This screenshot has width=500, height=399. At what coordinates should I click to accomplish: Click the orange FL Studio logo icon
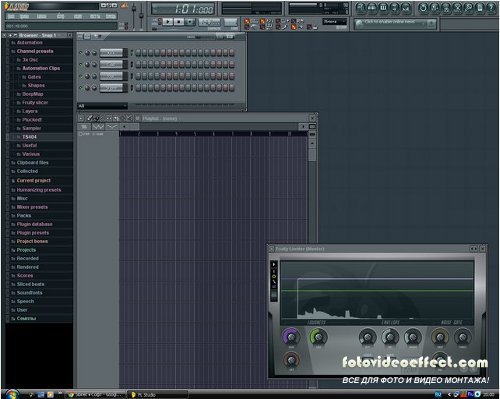[x=6, y=6]
